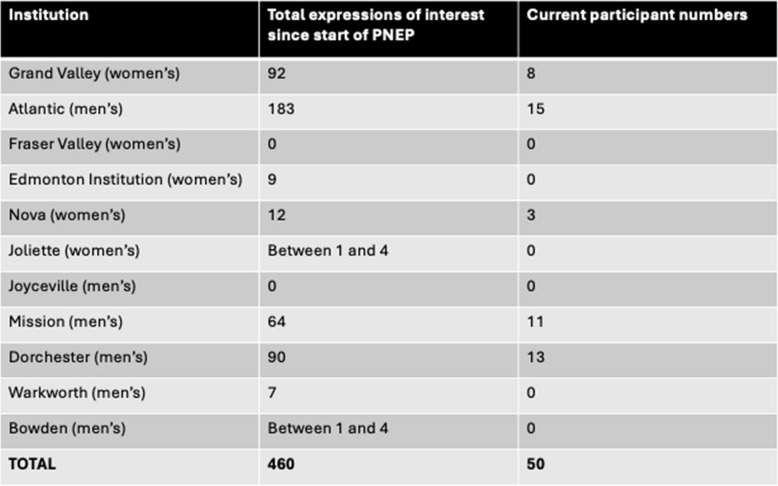Image resolution: width=778 pixels, height=486 pixels.
Task: Click the value 183 in Atlantic row
Action: coord(281,108)
